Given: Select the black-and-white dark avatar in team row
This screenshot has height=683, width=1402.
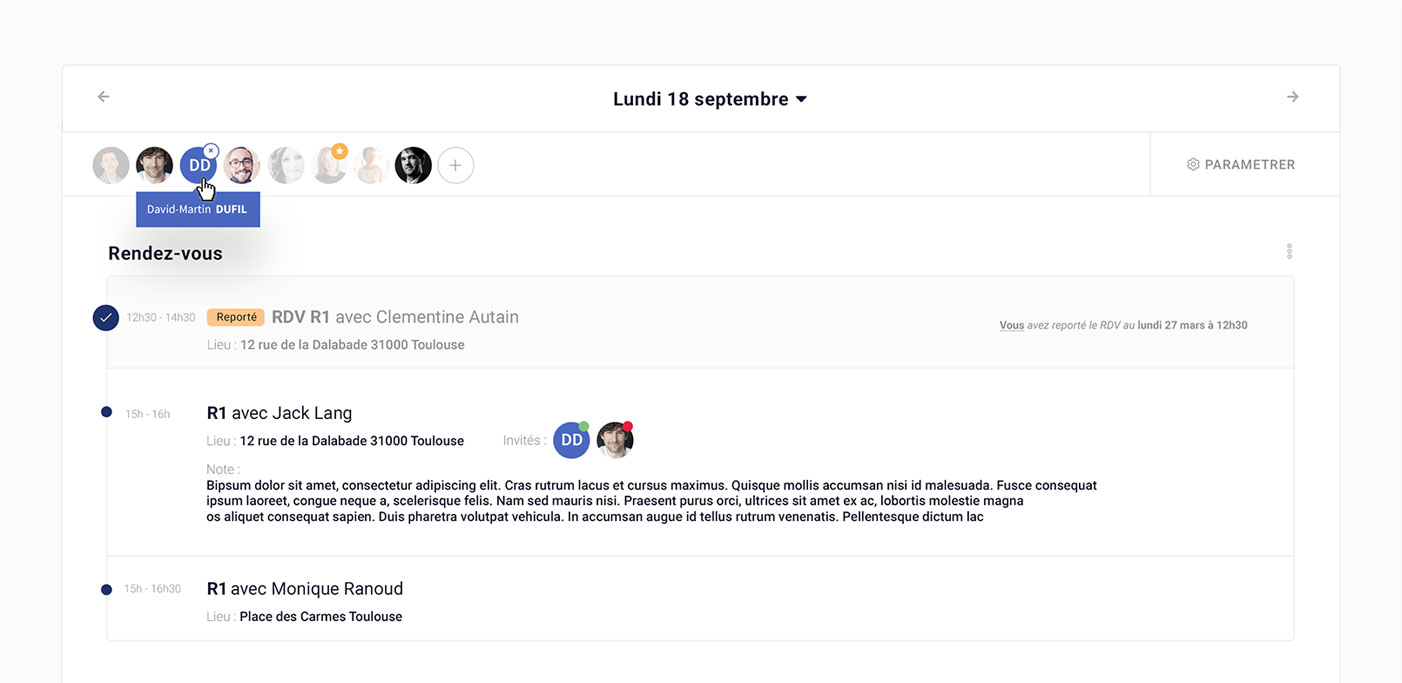Looking at the screenshot, I should tap(413, 165).
